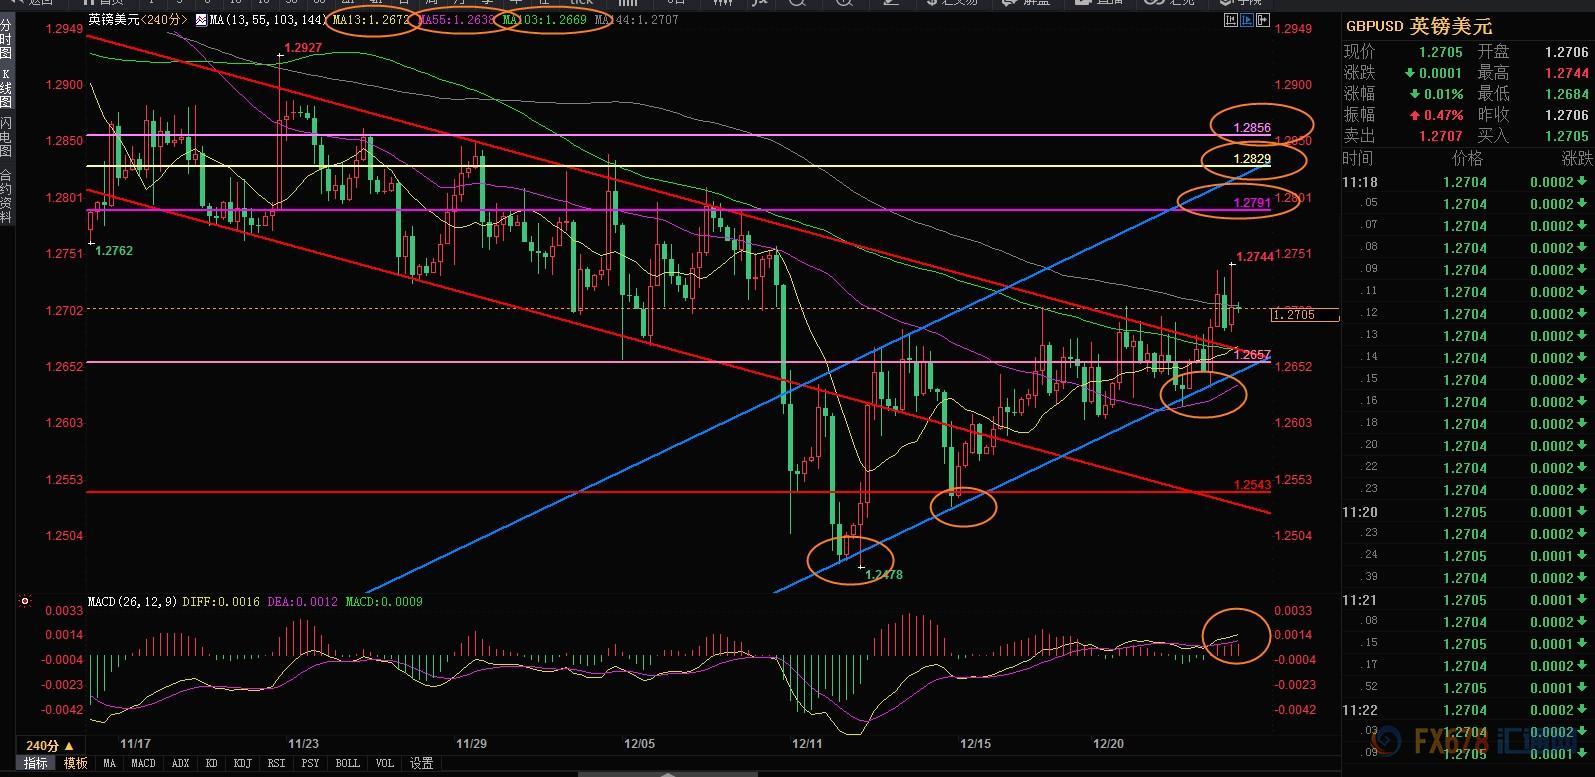Image resolution: width=1595 pixels, height=777 pixels.
Task: Toggle the MACD indicator button
Action: [143, 763]
